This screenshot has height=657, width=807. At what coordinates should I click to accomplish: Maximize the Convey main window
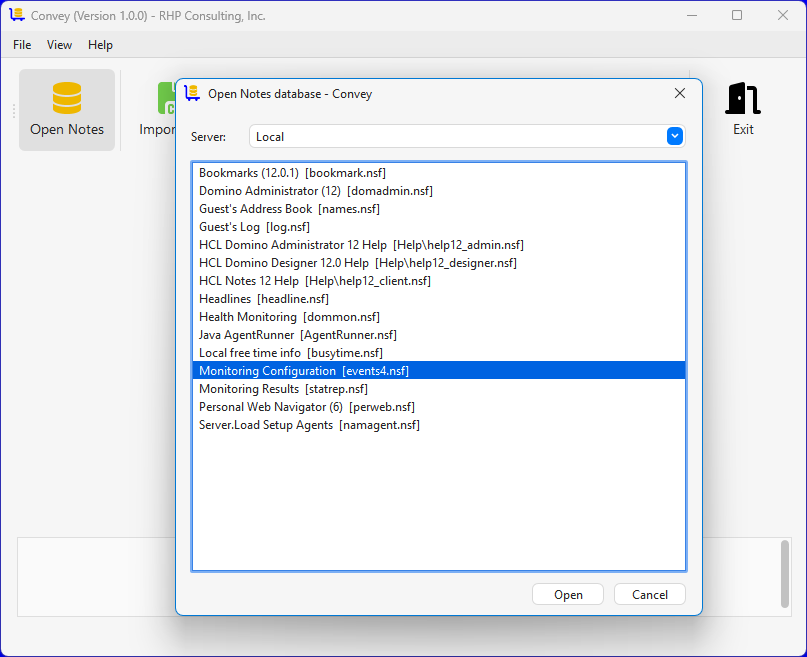coord(737,15)
